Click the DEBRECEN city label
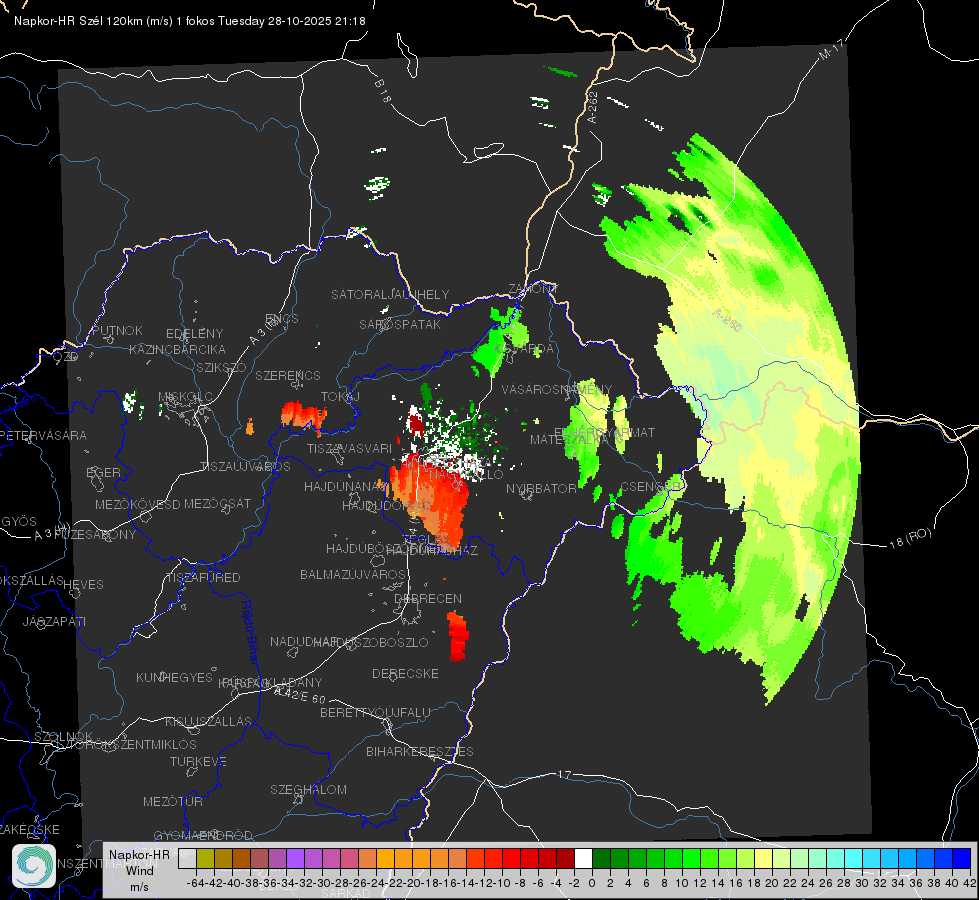The width and height of the screenshot is (979, 900). pyautogui.click(x=428, y=598)
